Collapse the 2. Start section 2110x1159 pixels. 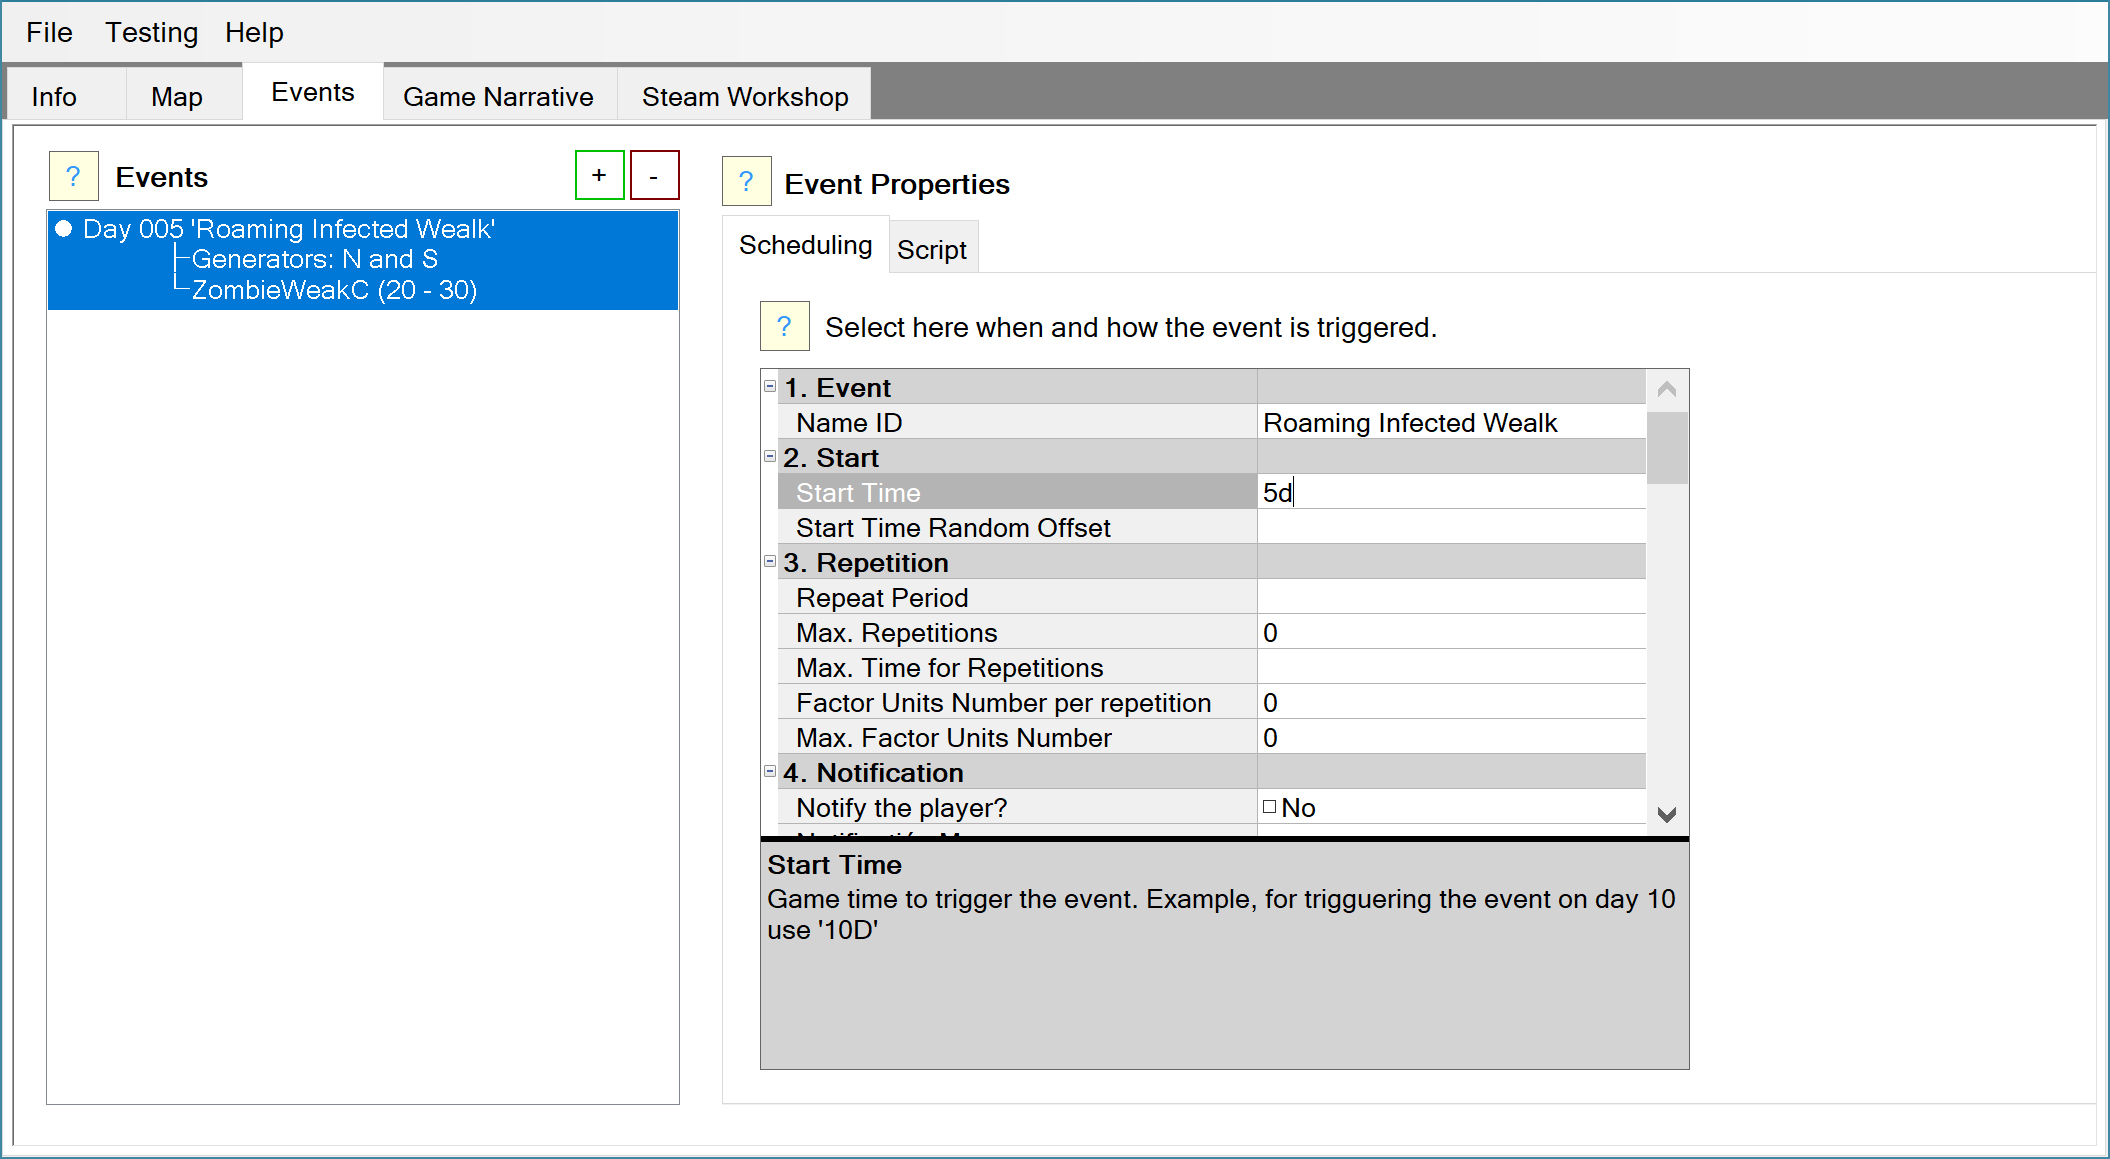pyautogui.click(x=770, y=456)
